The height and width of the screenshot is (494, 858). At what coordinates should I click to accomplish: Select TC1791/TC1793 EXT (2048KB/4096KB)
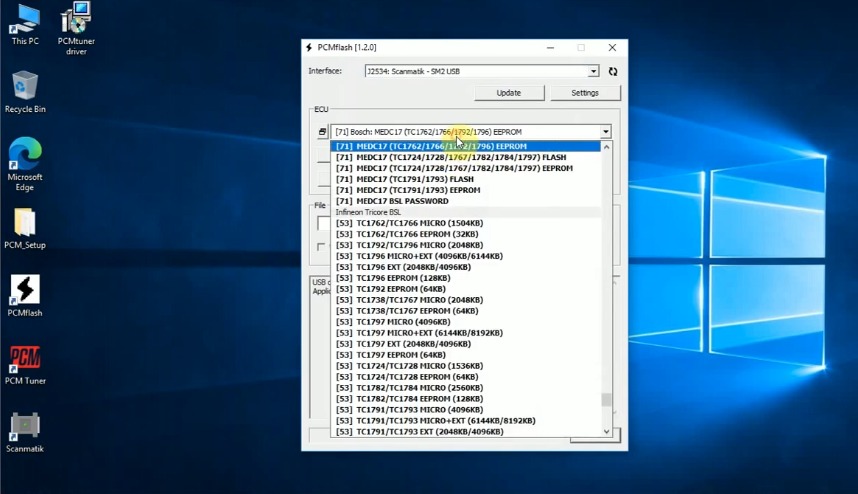(465, 432)
